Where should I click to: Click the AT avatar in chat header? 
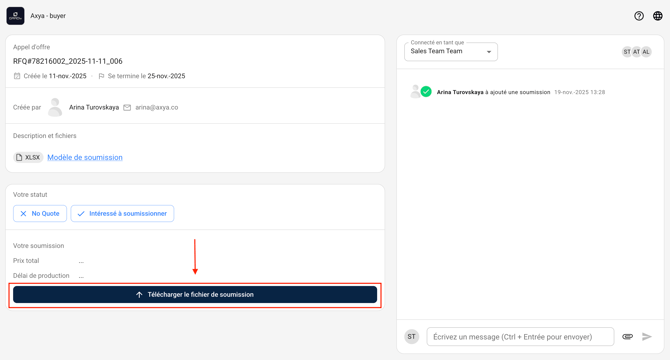pyautogui.click(x=636, y=52)
